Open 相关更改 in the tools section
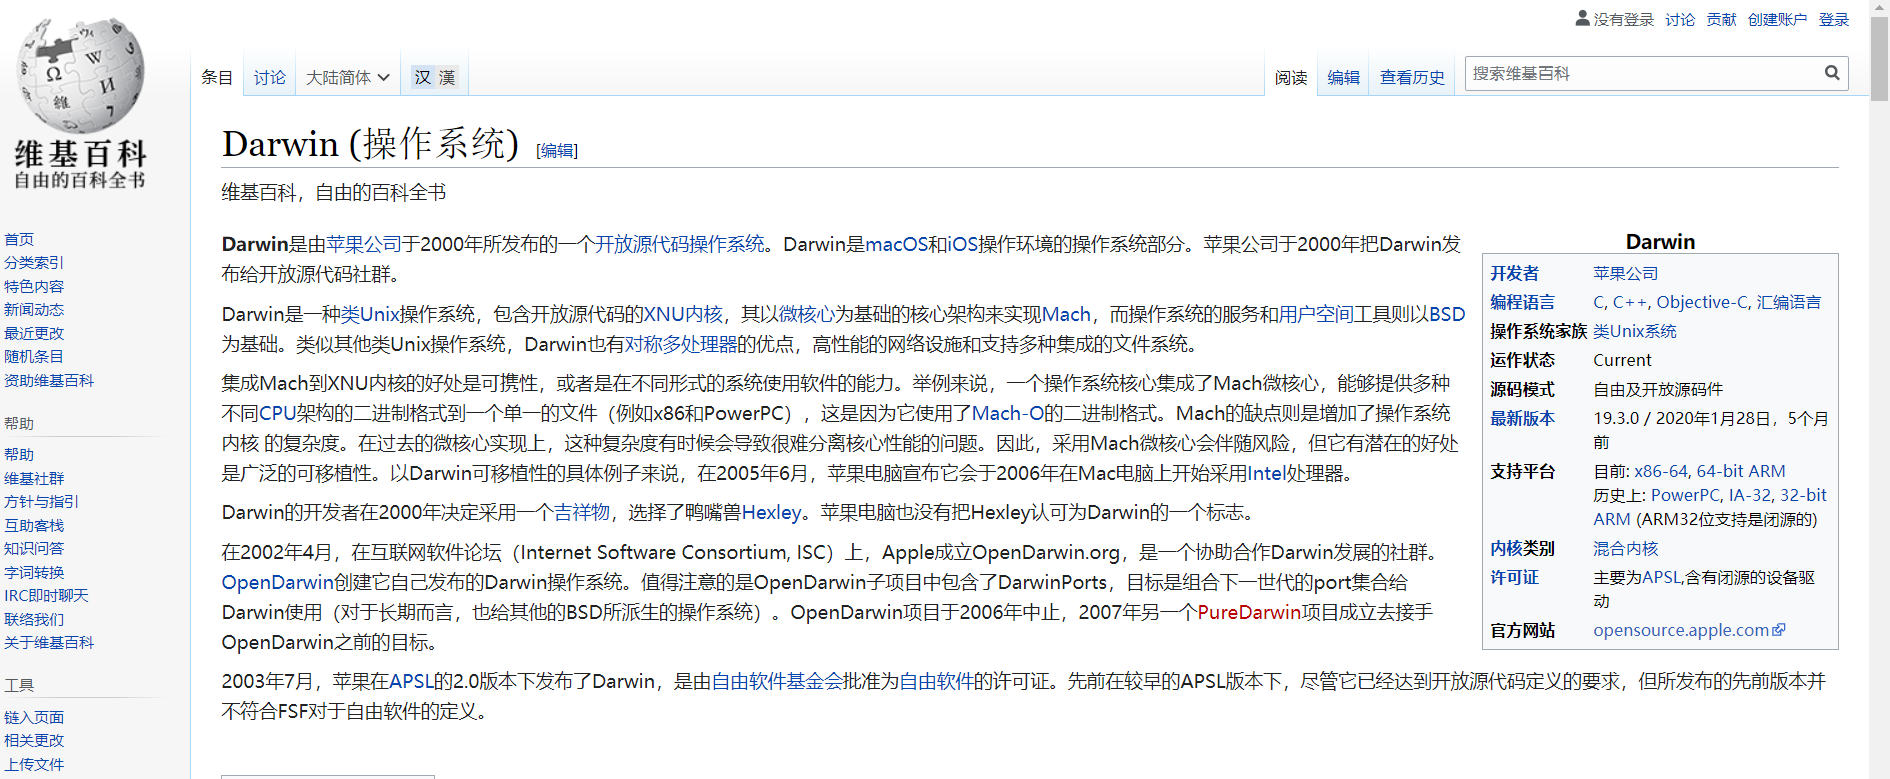 pyautogui.click(x=34, y=740)
